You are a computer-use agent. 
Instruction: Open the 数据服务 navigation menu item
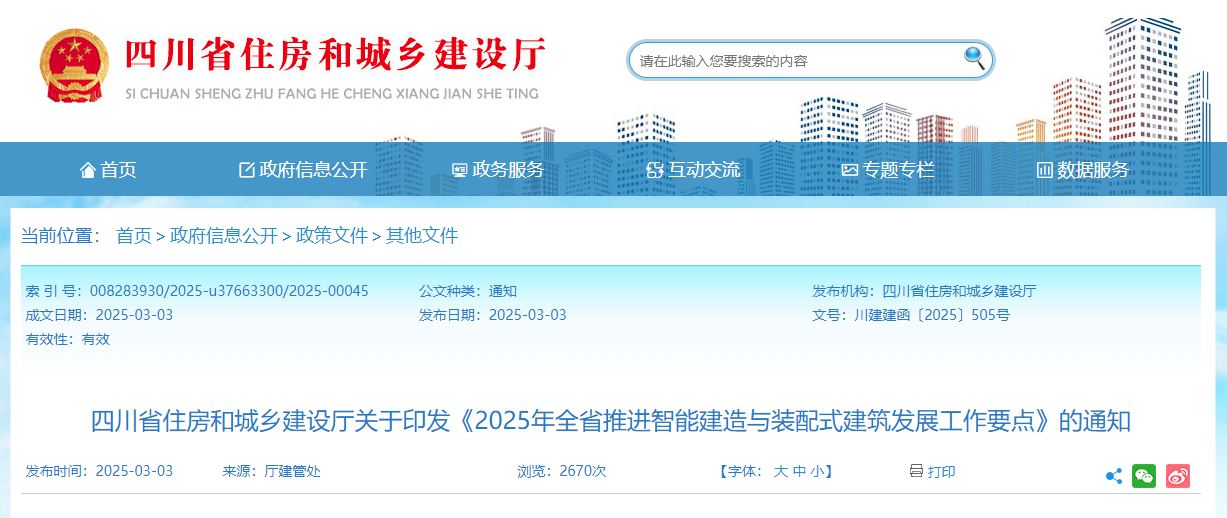[x=1083, y=170]
